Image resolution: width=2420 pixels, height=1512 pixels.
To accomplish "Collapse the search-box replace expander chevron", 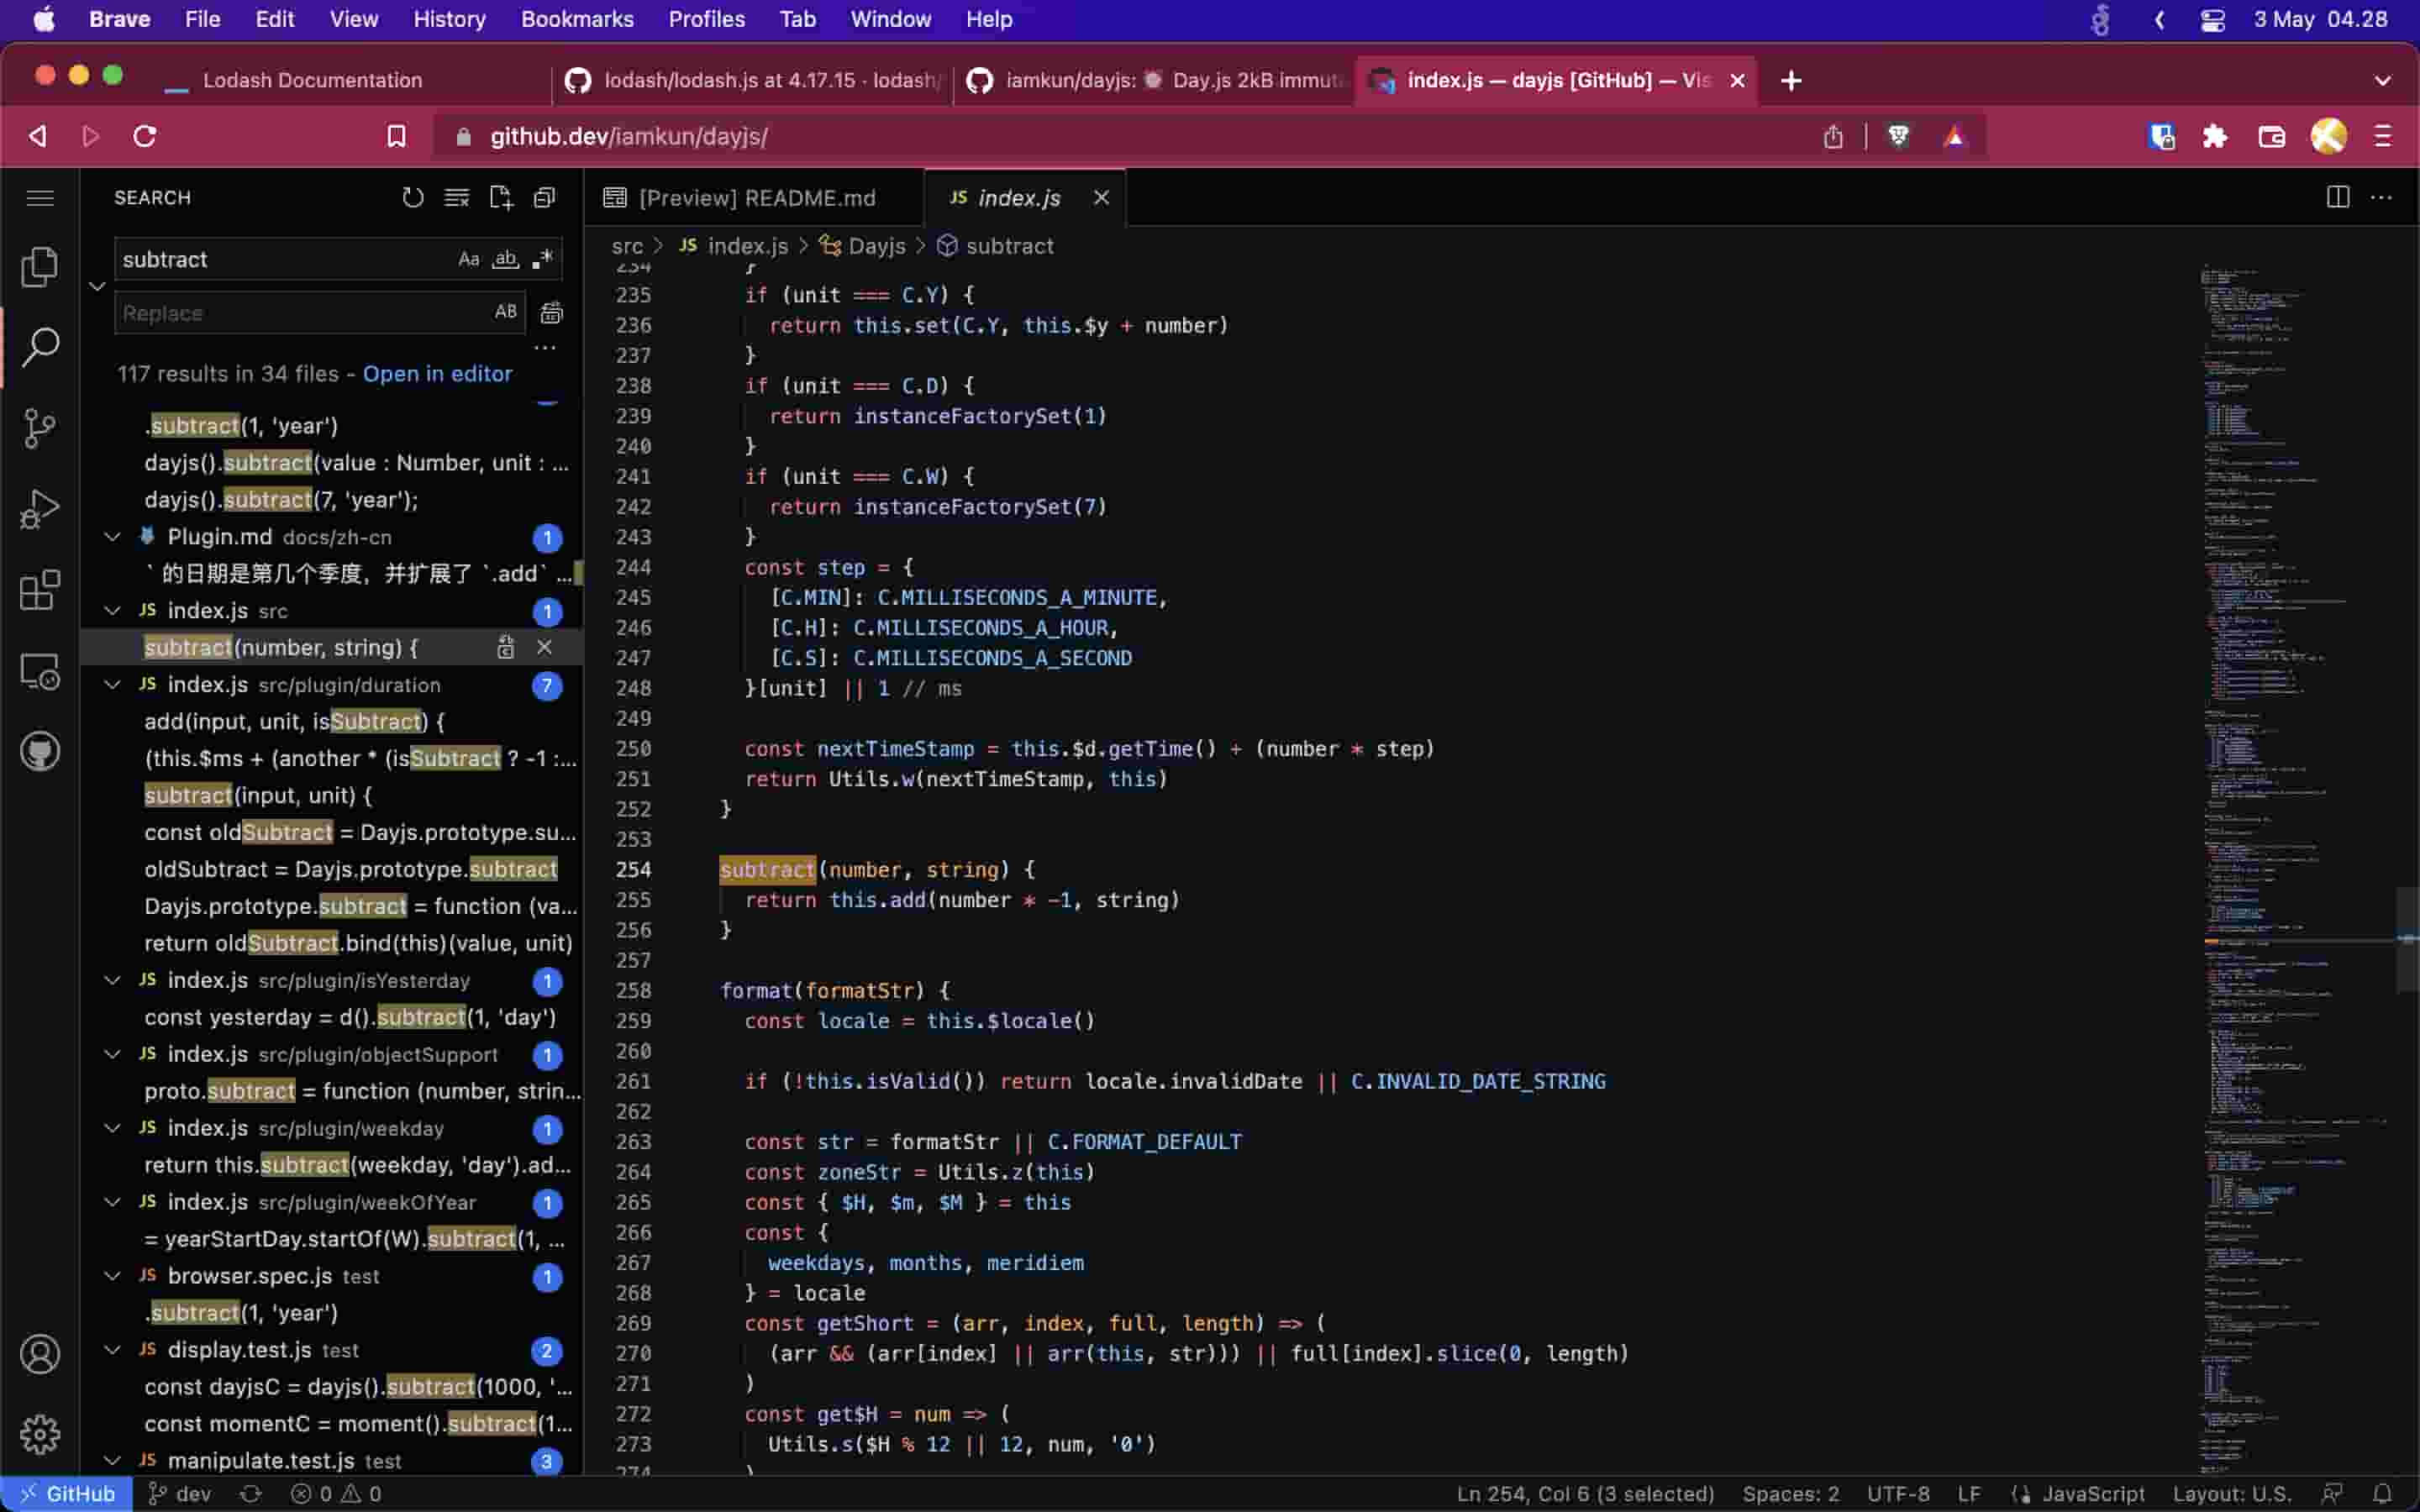I will coord(97,286).
